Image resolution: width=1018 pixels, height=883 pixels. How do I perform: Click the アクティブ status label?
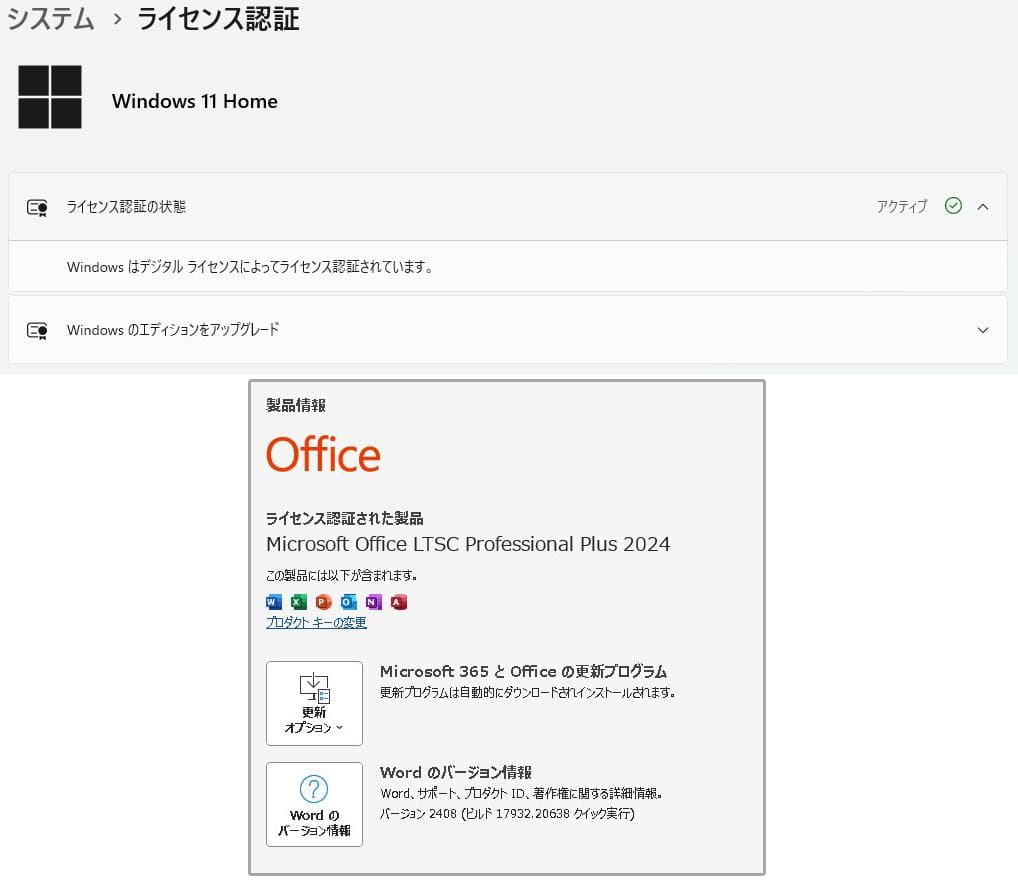(x=902, y=206)
